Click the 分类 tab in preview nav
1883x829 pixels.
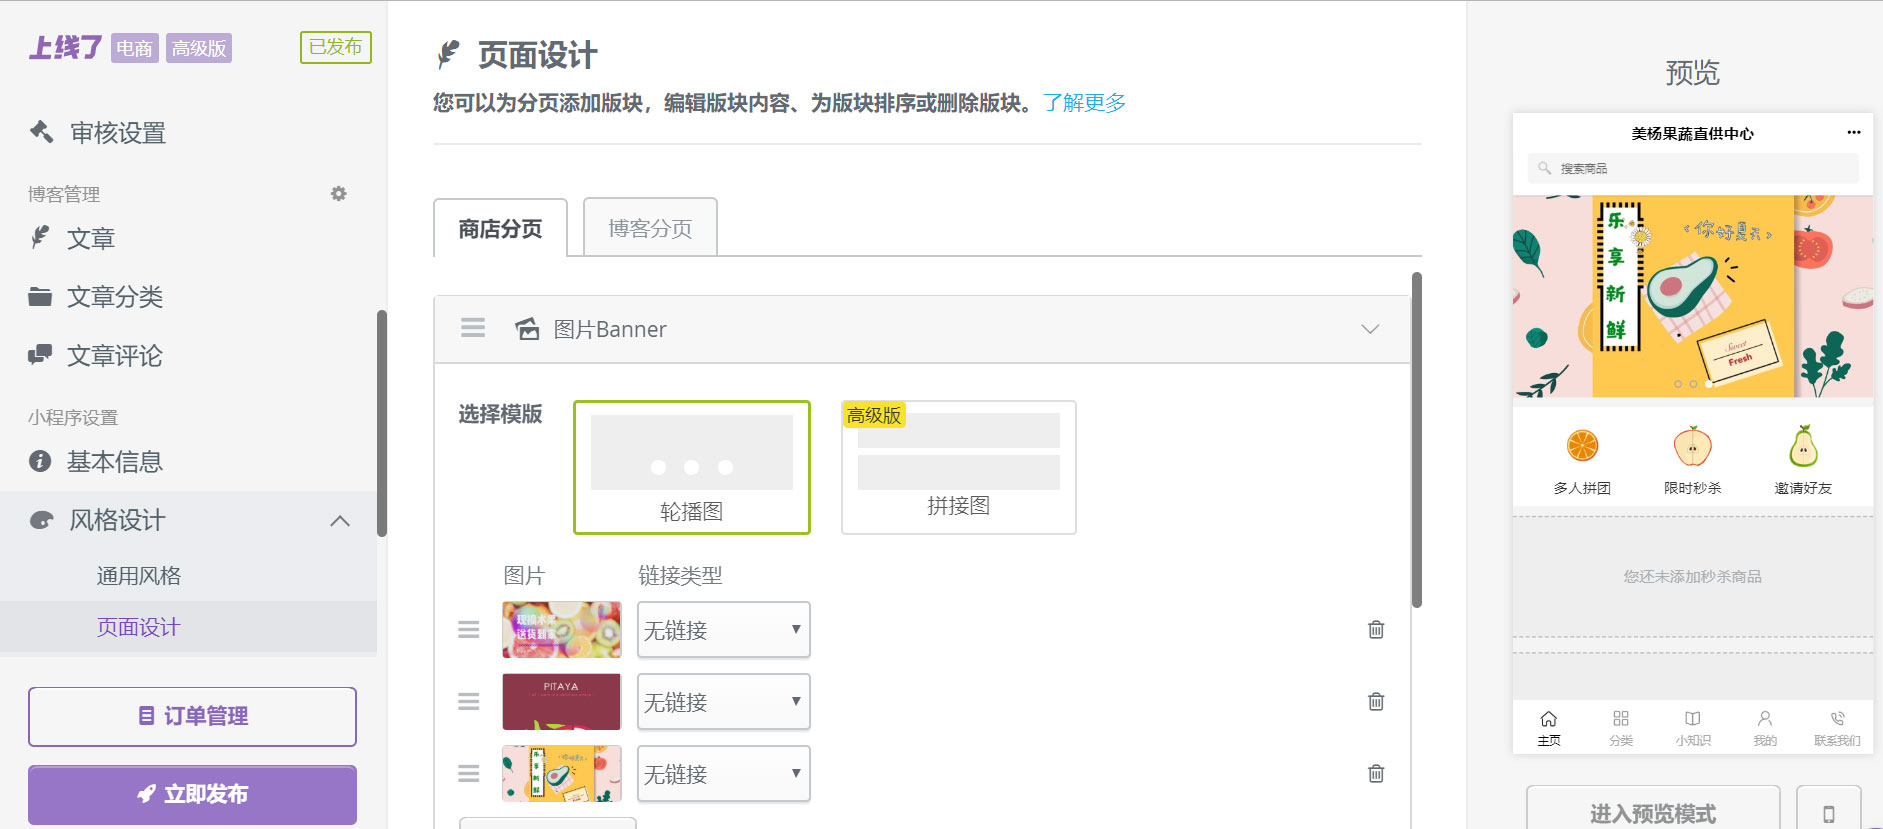point(1621,728)
